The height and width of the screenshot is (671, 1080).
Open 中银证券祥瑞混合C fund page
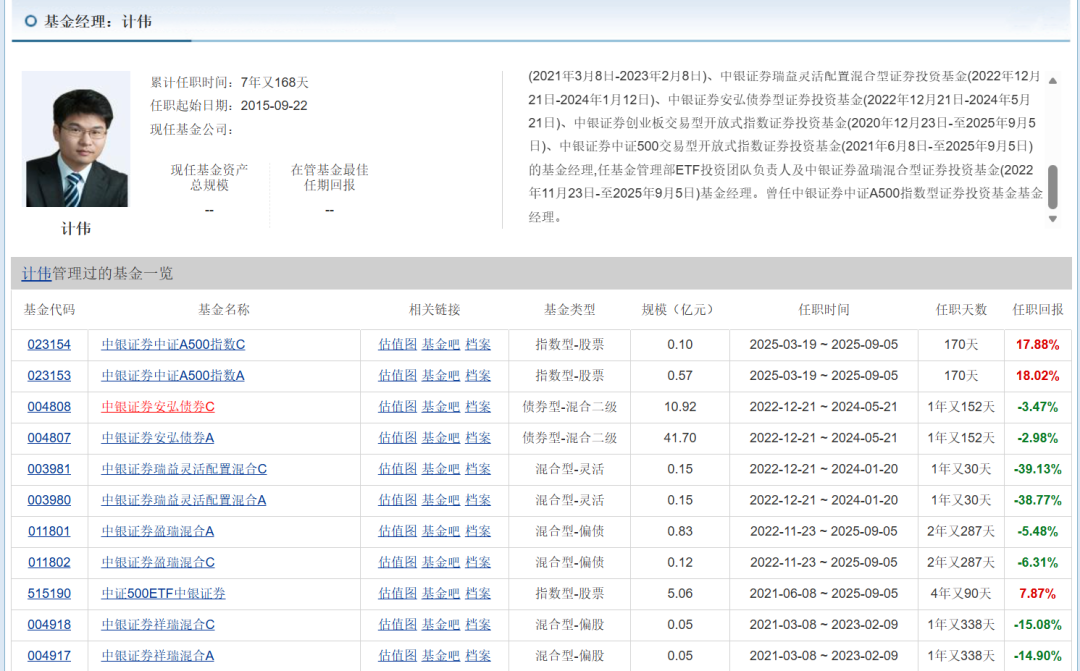pyautogui.click(x=158, y=625)
